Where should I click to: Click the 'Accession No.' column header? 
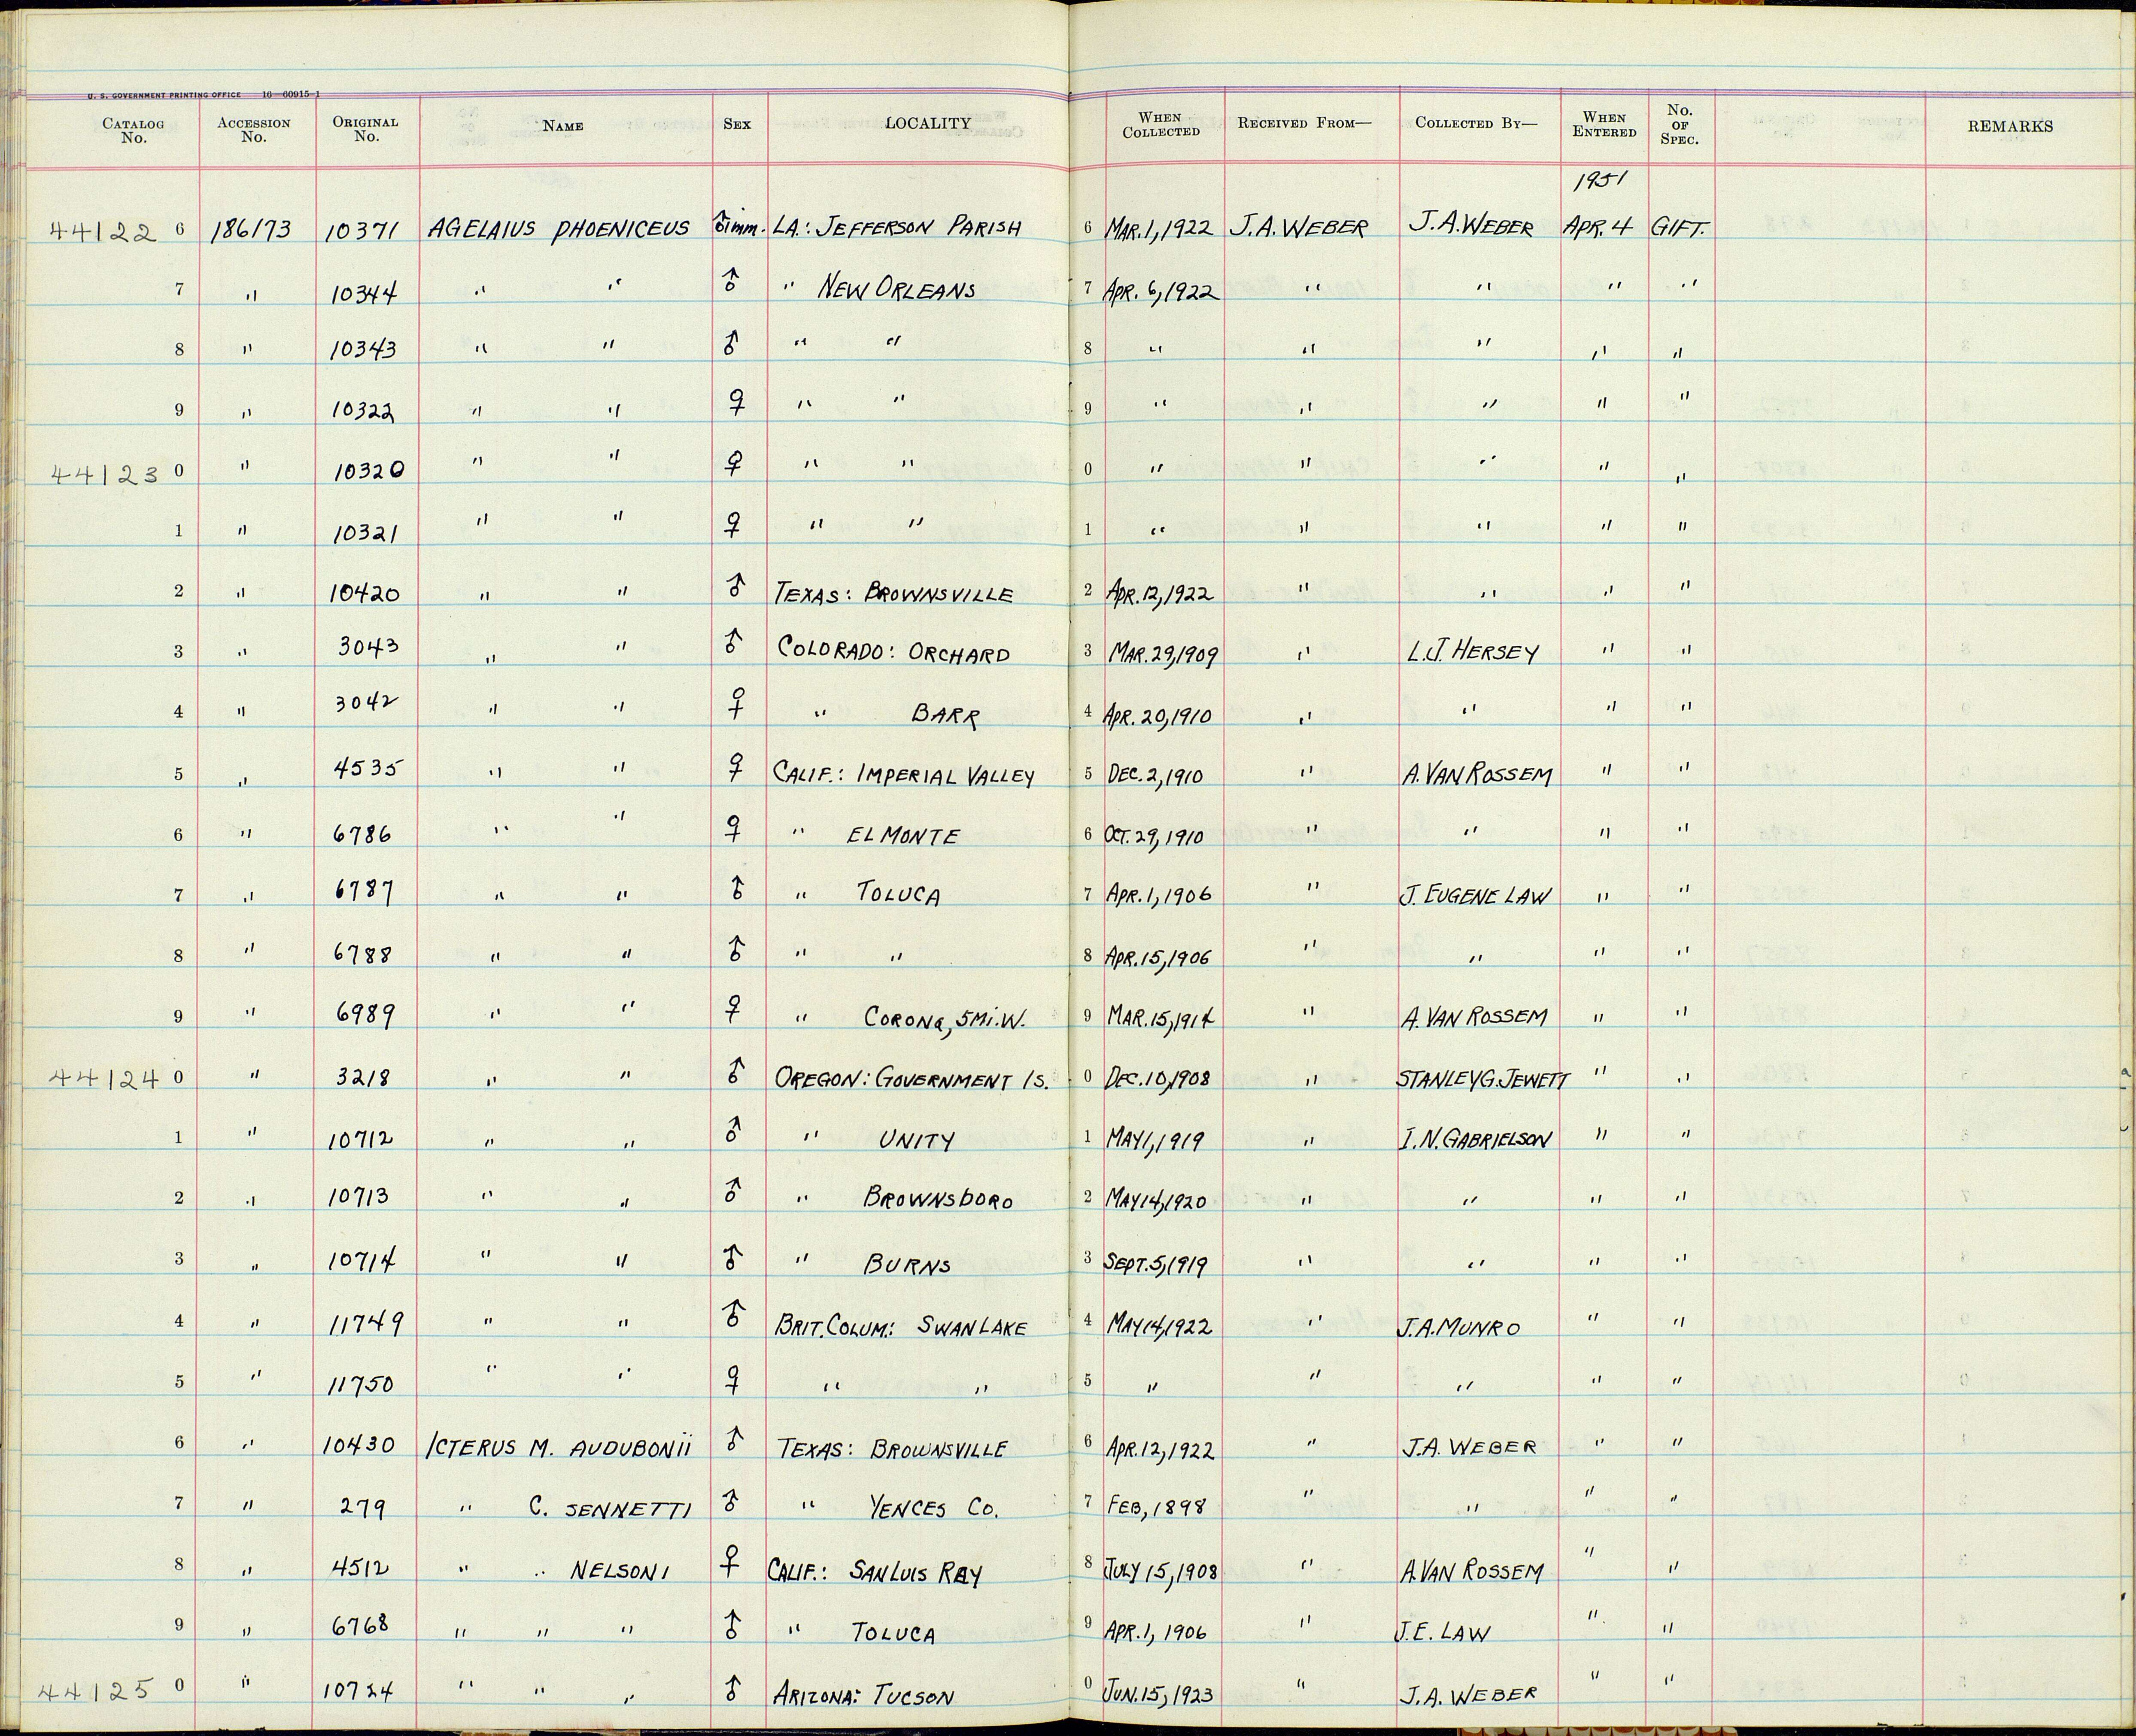click(x=254, y=131)
